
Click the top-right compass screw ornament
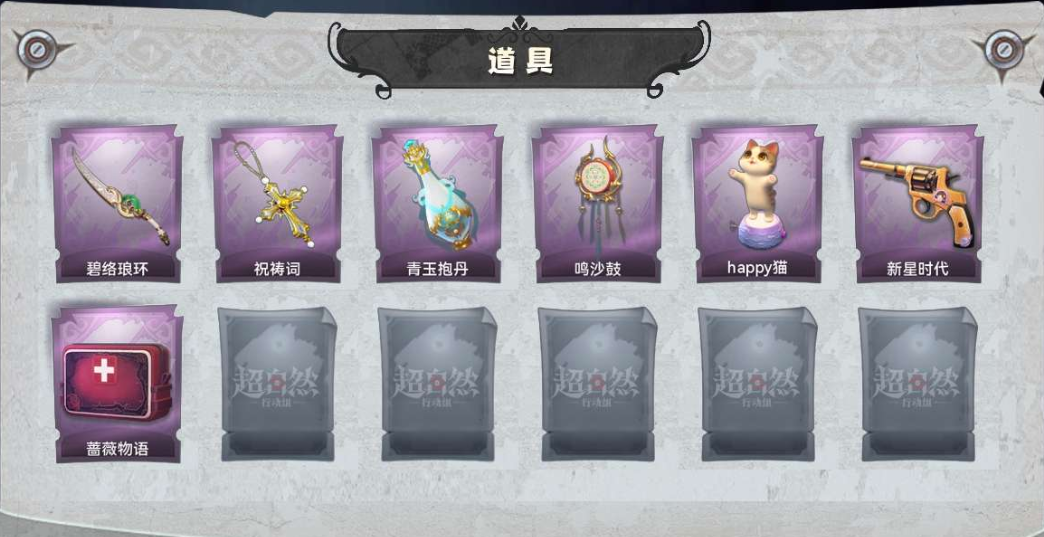pyautogui.click(x=1004, y=51)
